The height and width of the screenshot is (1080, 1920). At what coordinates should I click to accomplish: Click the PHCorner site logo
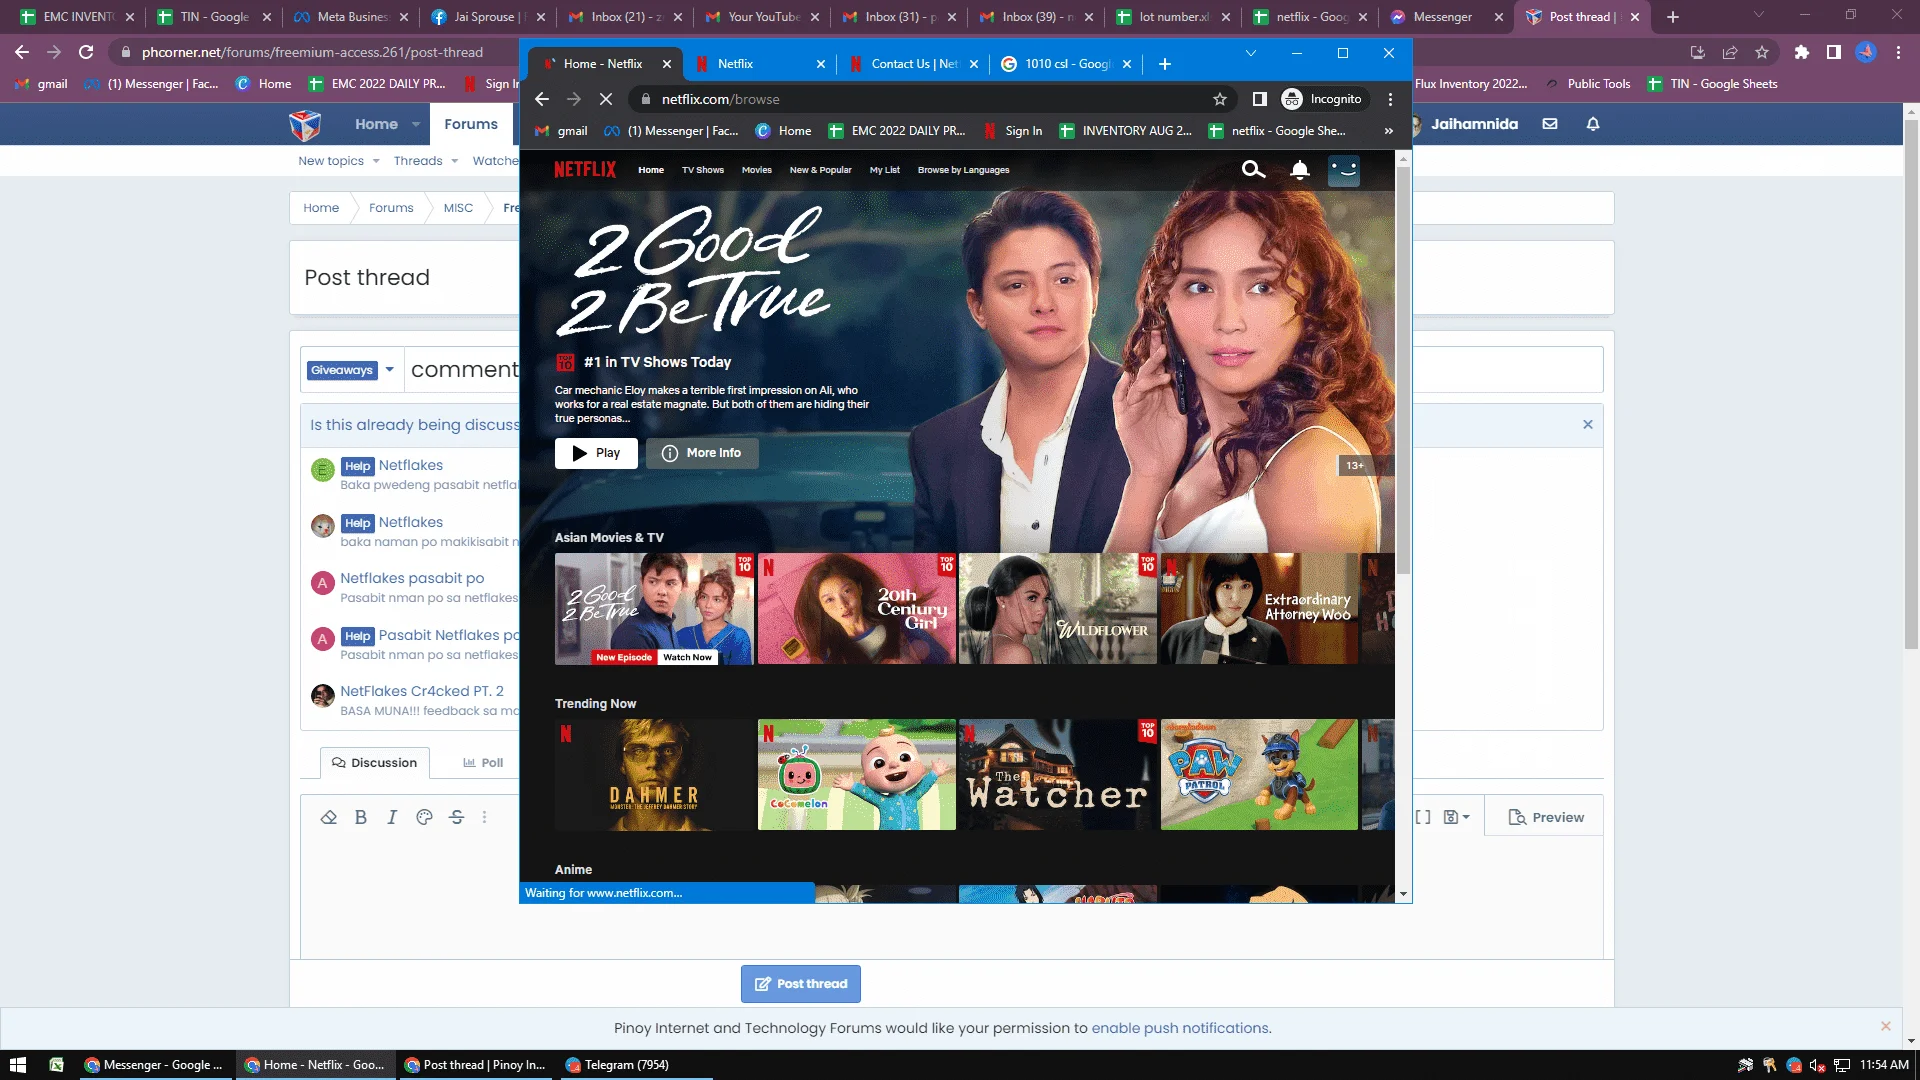(305, 125)
